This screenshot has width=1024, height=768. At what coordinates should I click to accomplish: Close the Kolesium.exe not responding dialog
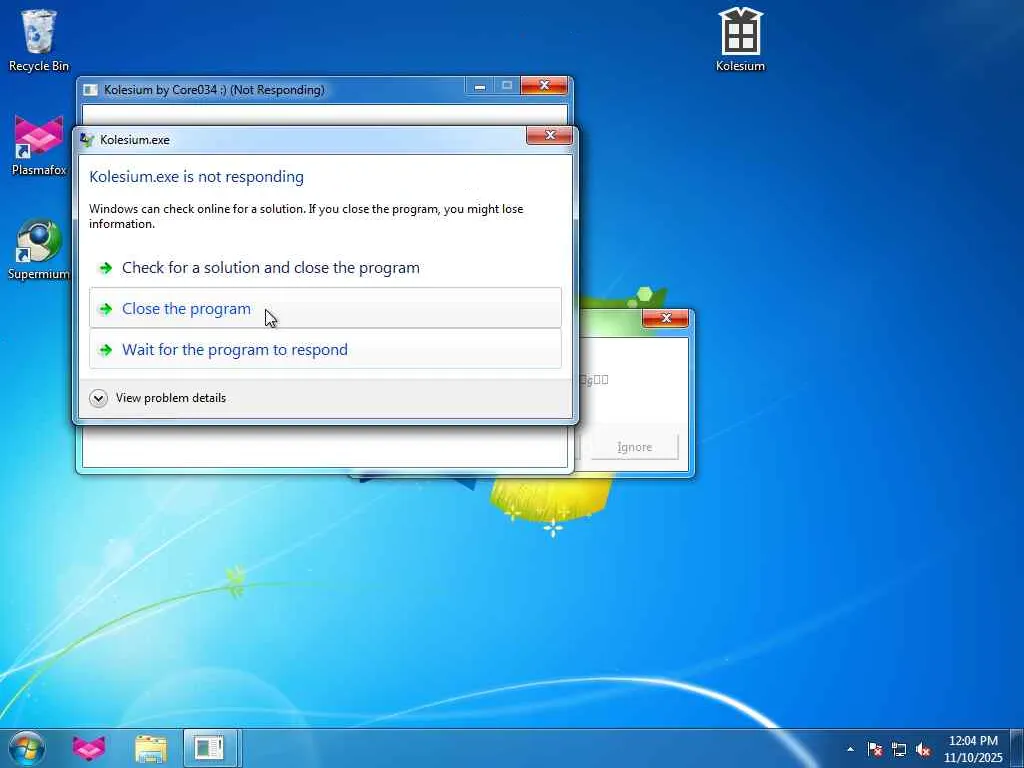click(x=549, y=135)
